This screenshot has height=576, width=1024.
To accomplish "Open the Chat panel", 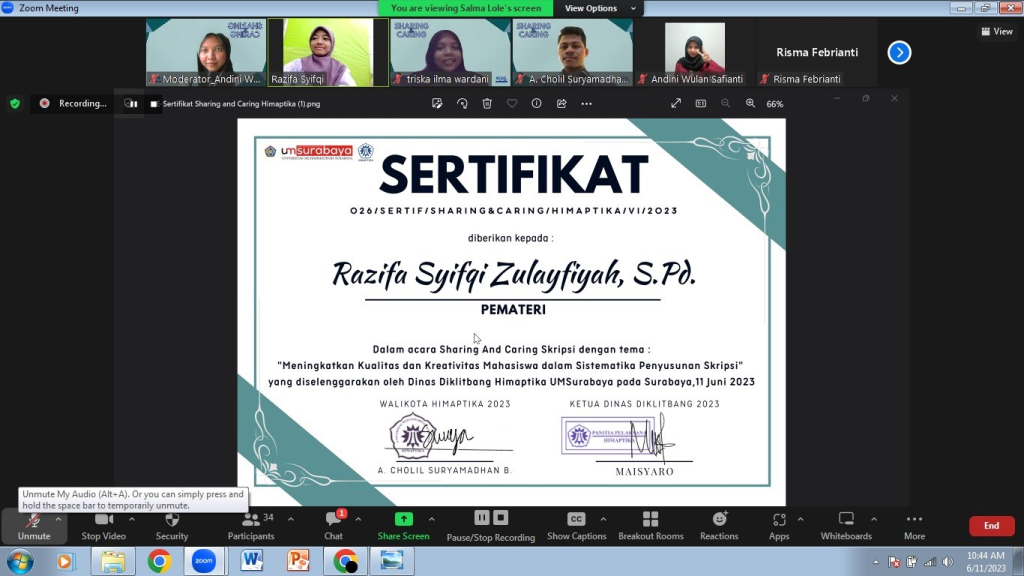I will coord(333,524).
